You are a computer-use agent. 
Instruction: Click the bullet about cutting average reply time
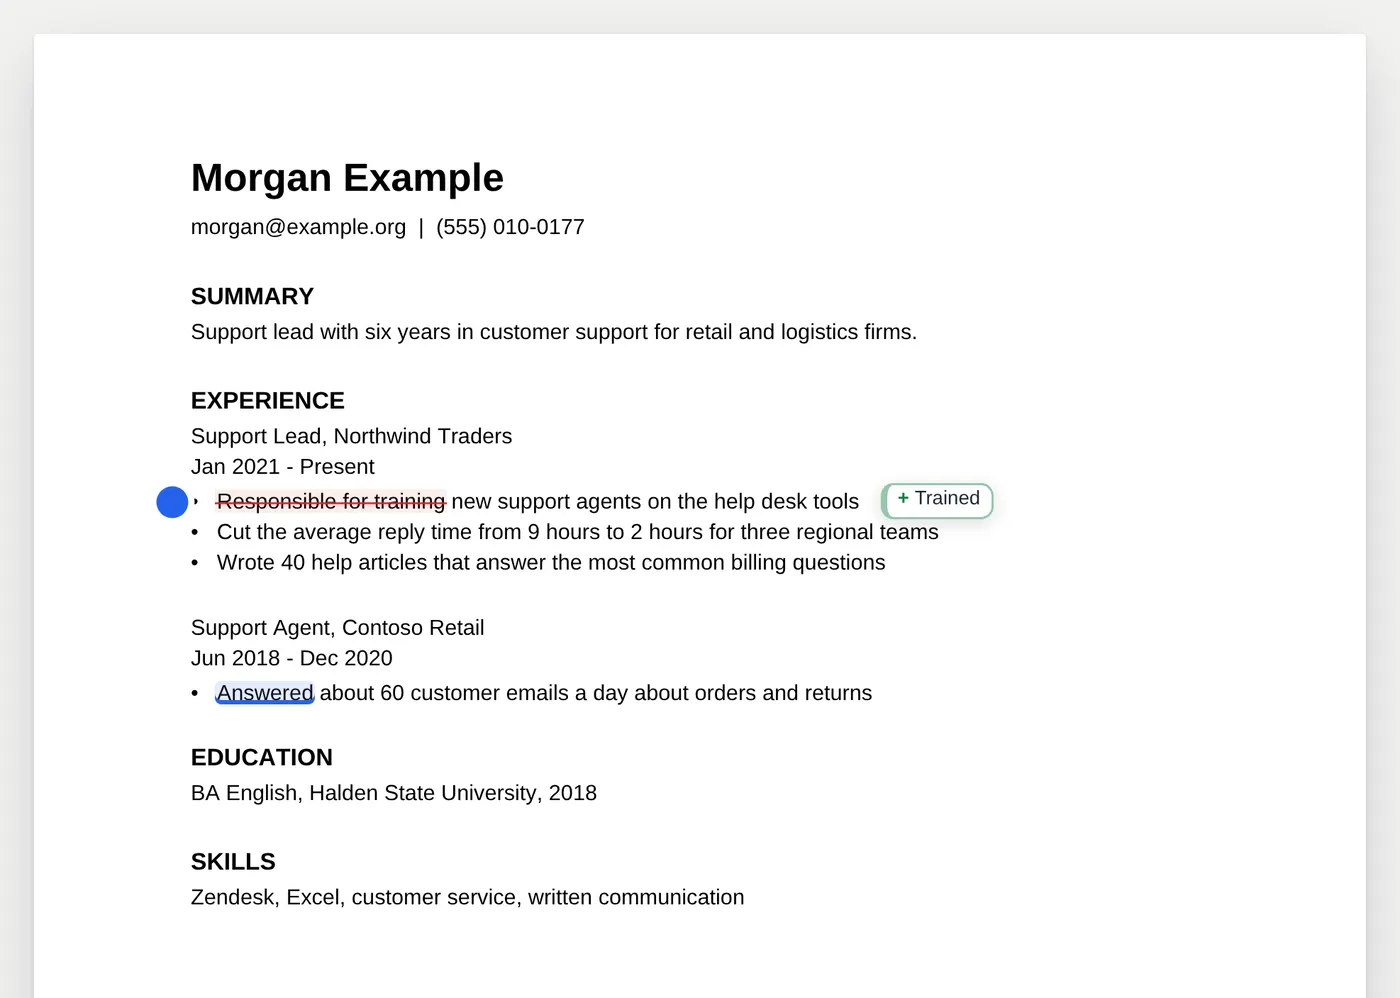point(577,532)
